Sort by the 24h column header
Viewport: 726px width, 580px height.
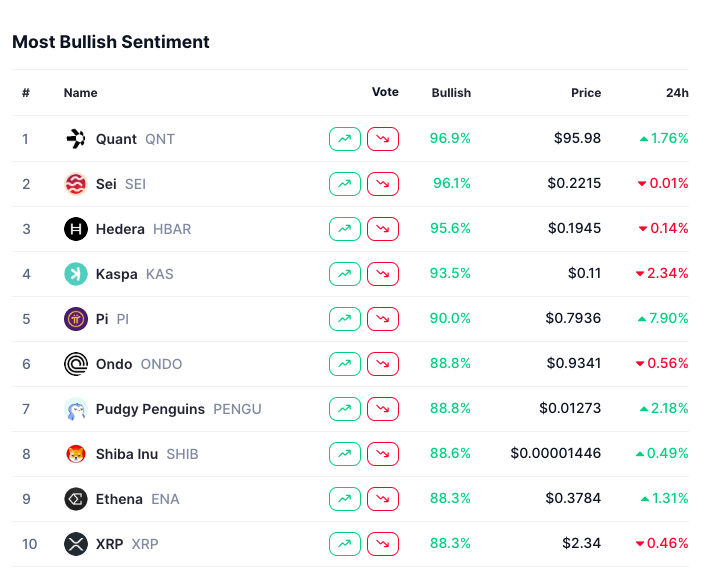pyautogui.click(x=677, y=93)
